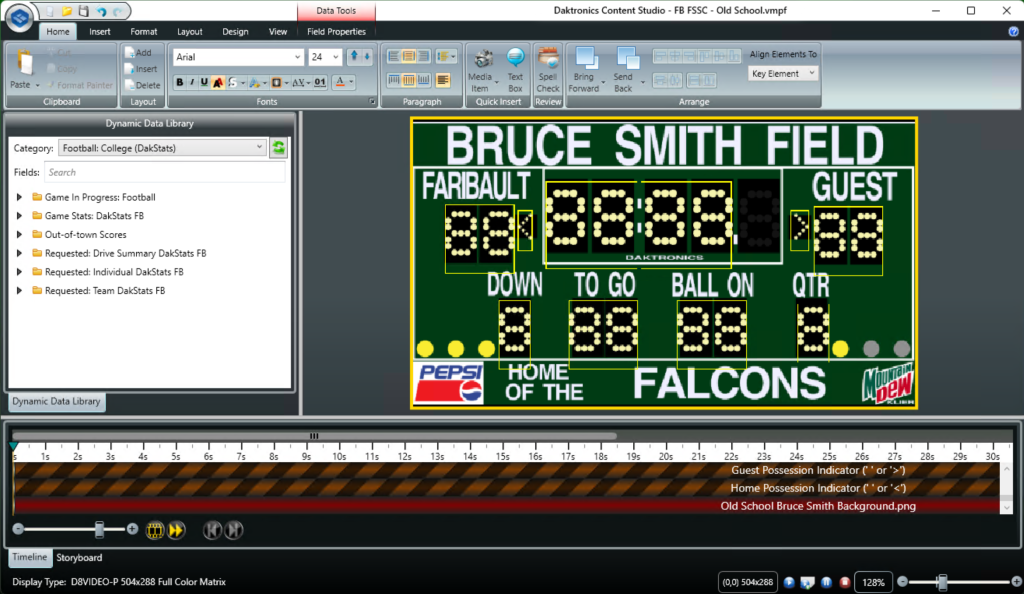Open the Key Element alignment dropdown
The height and width of the screenshot is (594, 1024).
[x=783, y=73]
